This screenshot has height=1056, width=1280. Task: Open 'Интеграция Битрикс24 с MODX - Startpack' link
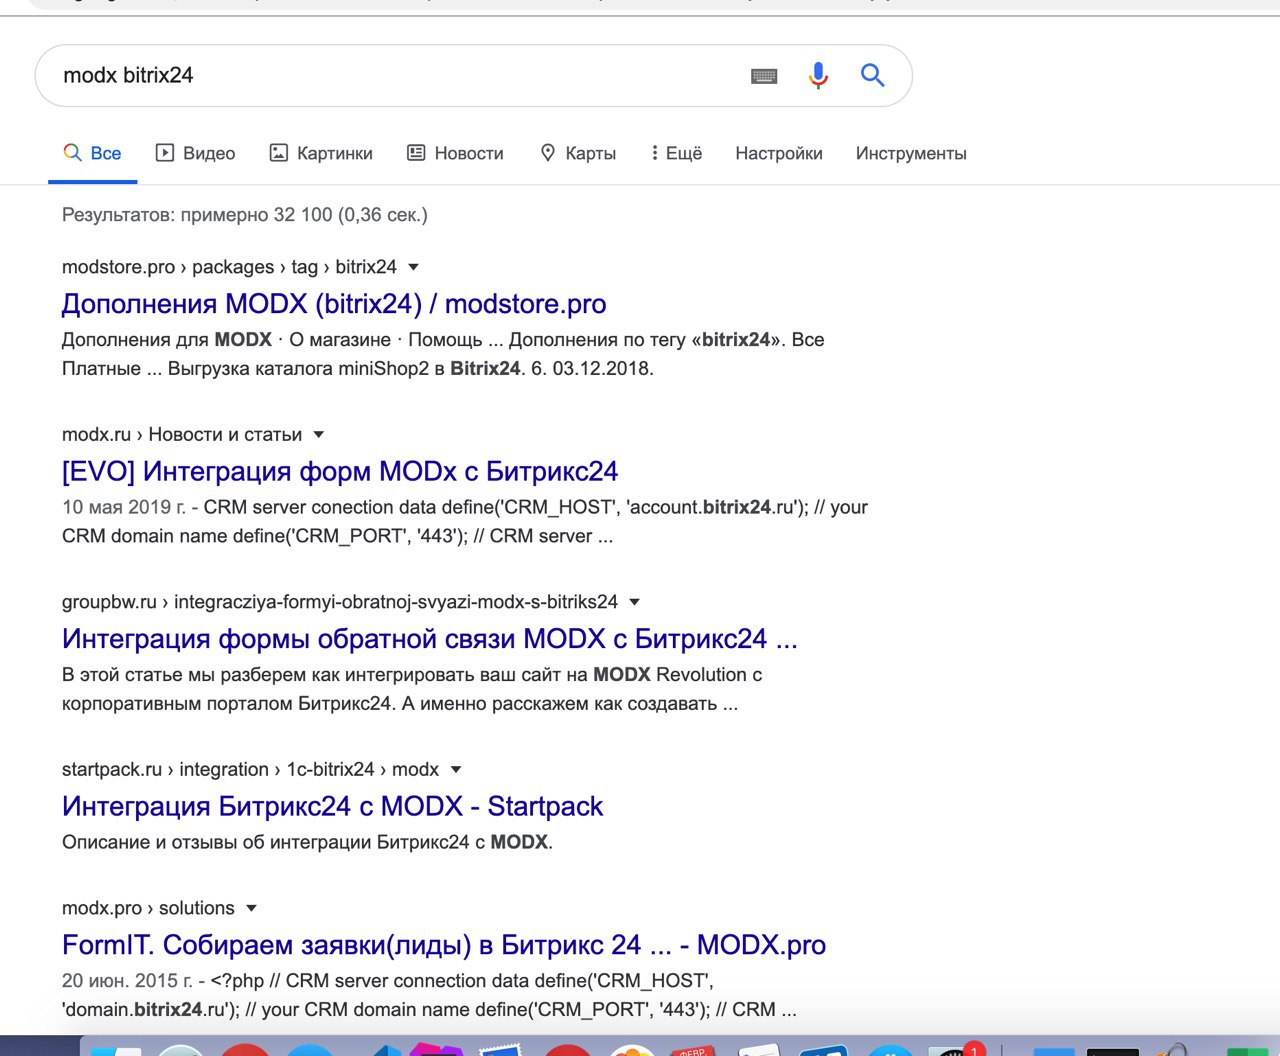333,806
